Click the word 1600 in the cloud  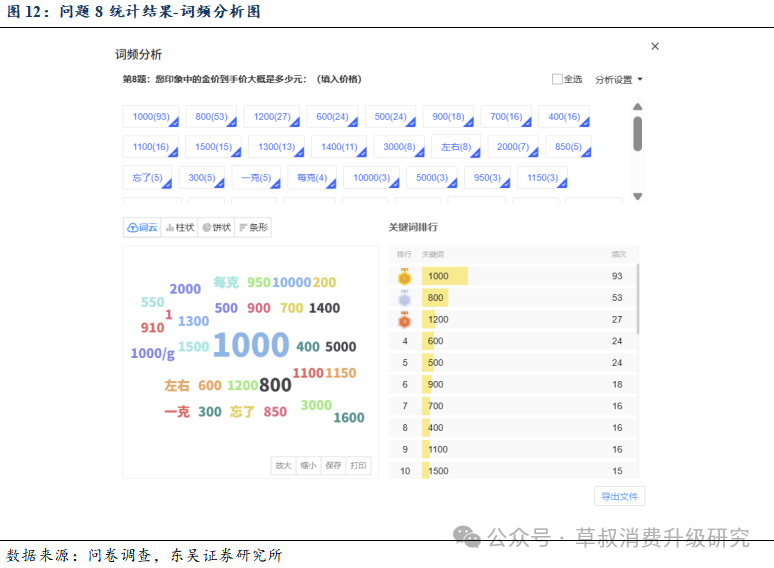point(348,417)
